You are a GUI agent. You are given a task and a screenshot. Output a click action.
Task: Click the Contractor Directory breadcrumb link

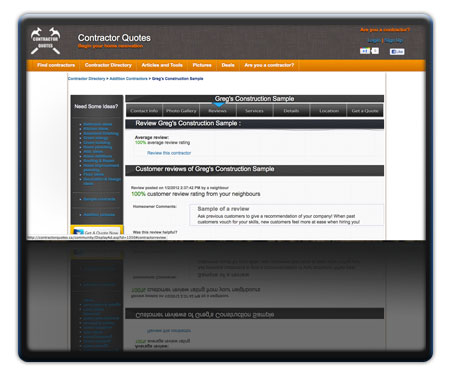86,79
